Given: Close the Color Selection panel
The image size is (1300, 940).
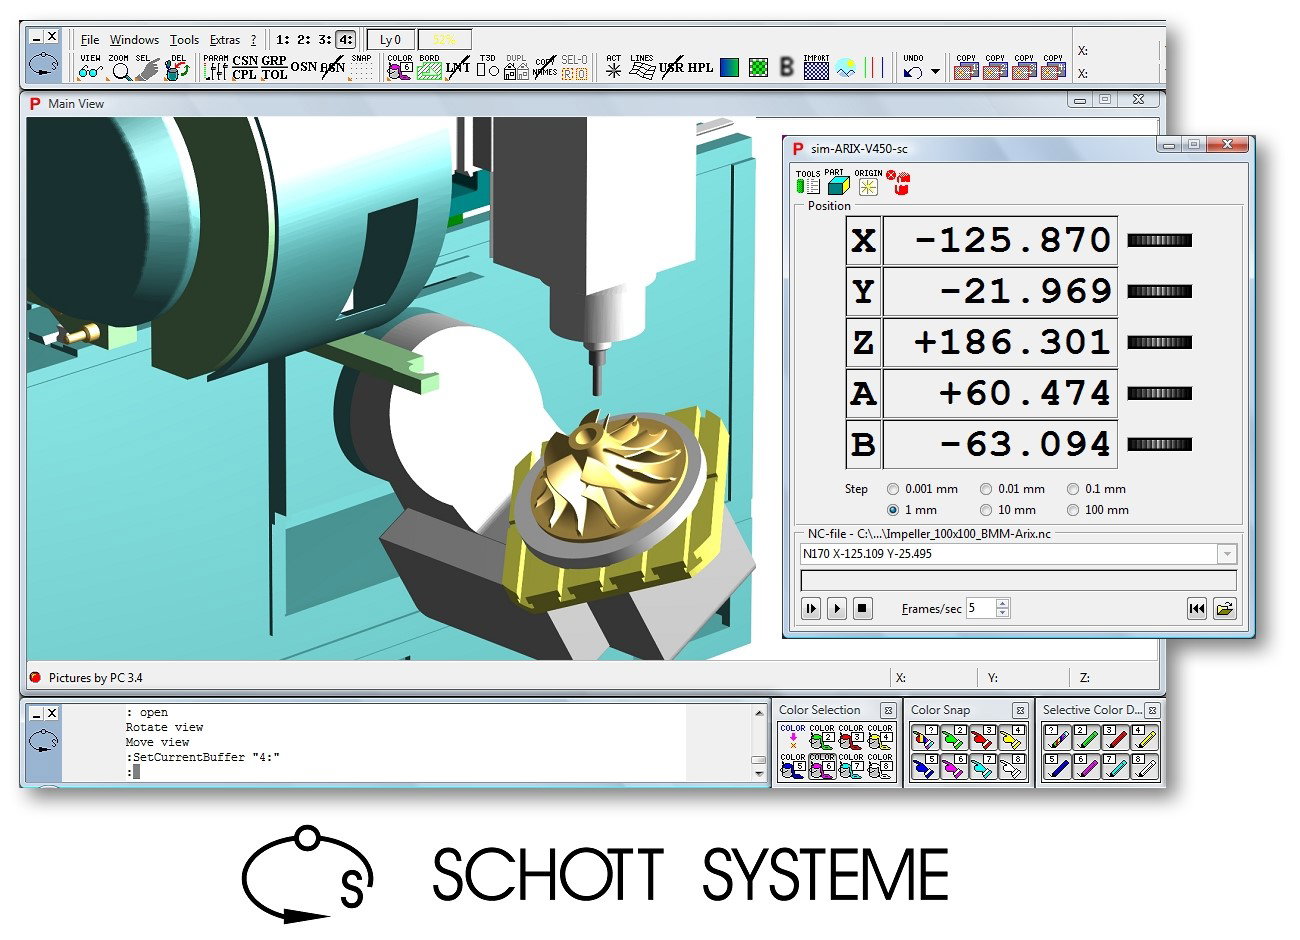Looking at the screenshot, I should coord(887,710).
